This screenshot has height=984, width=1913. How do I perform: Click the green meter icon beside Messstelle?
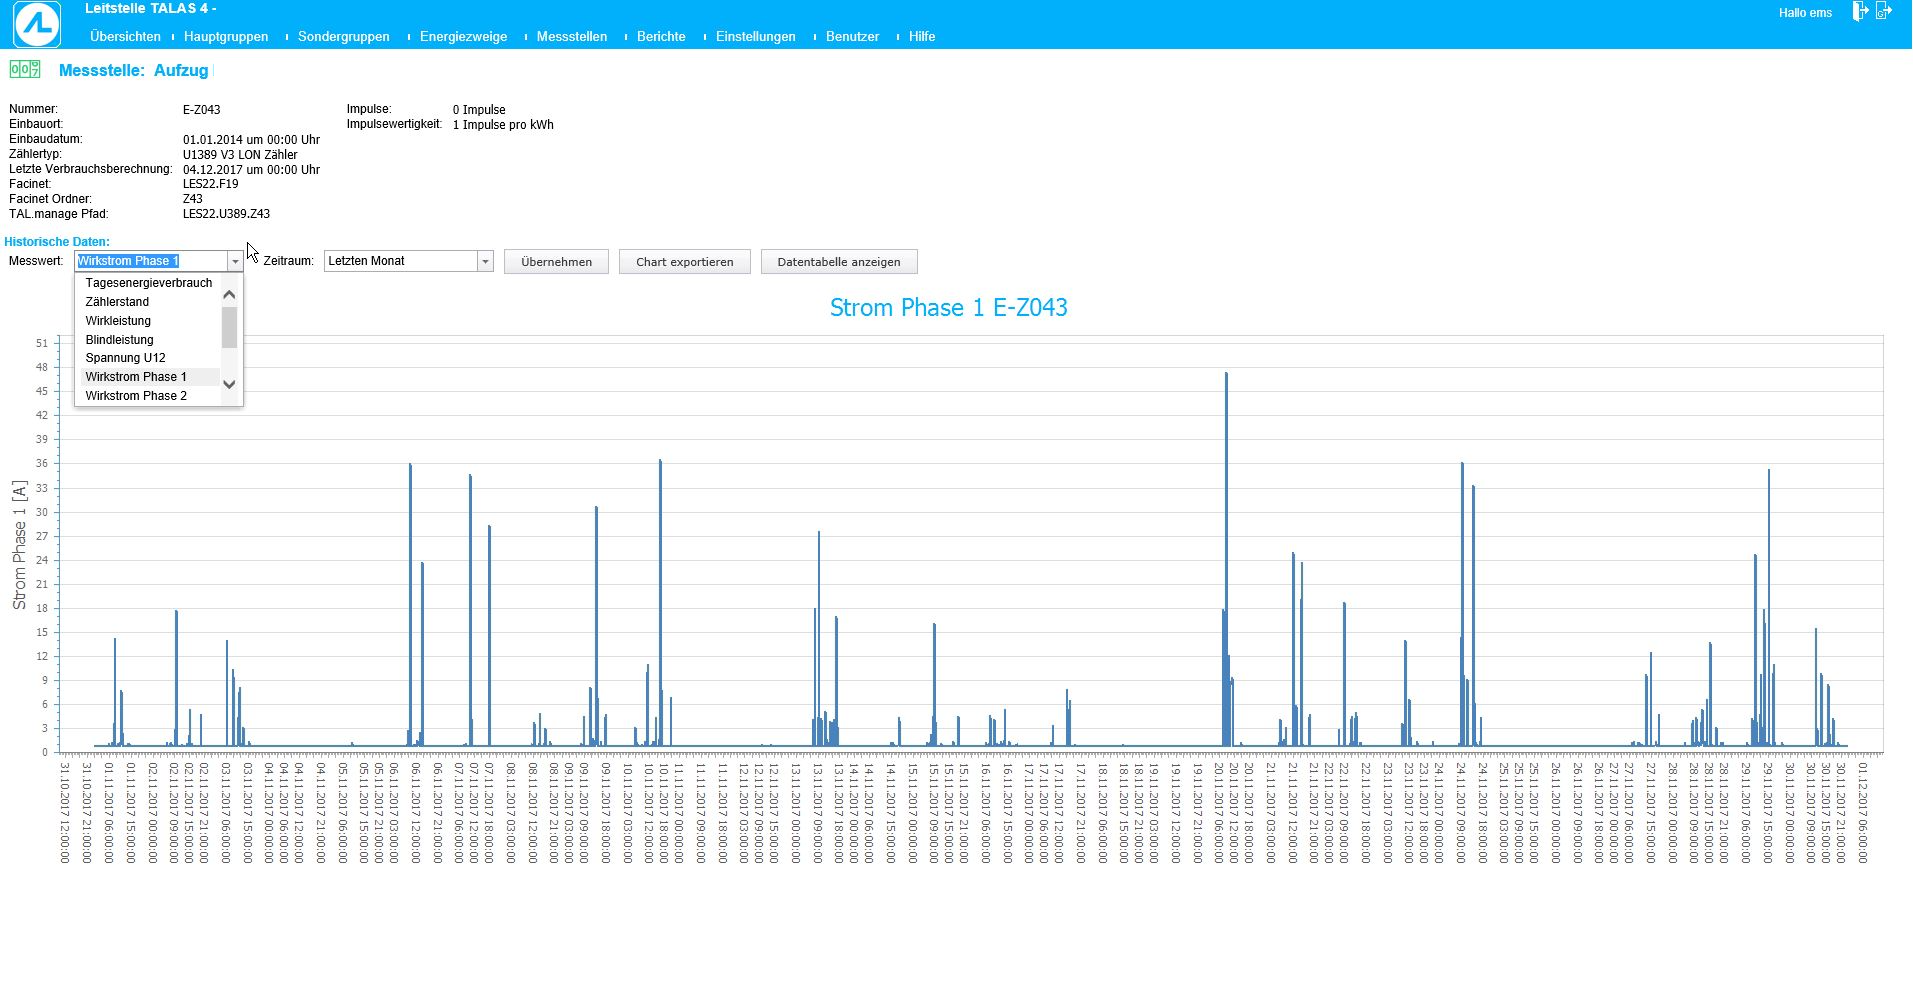[x=25, y=69]
